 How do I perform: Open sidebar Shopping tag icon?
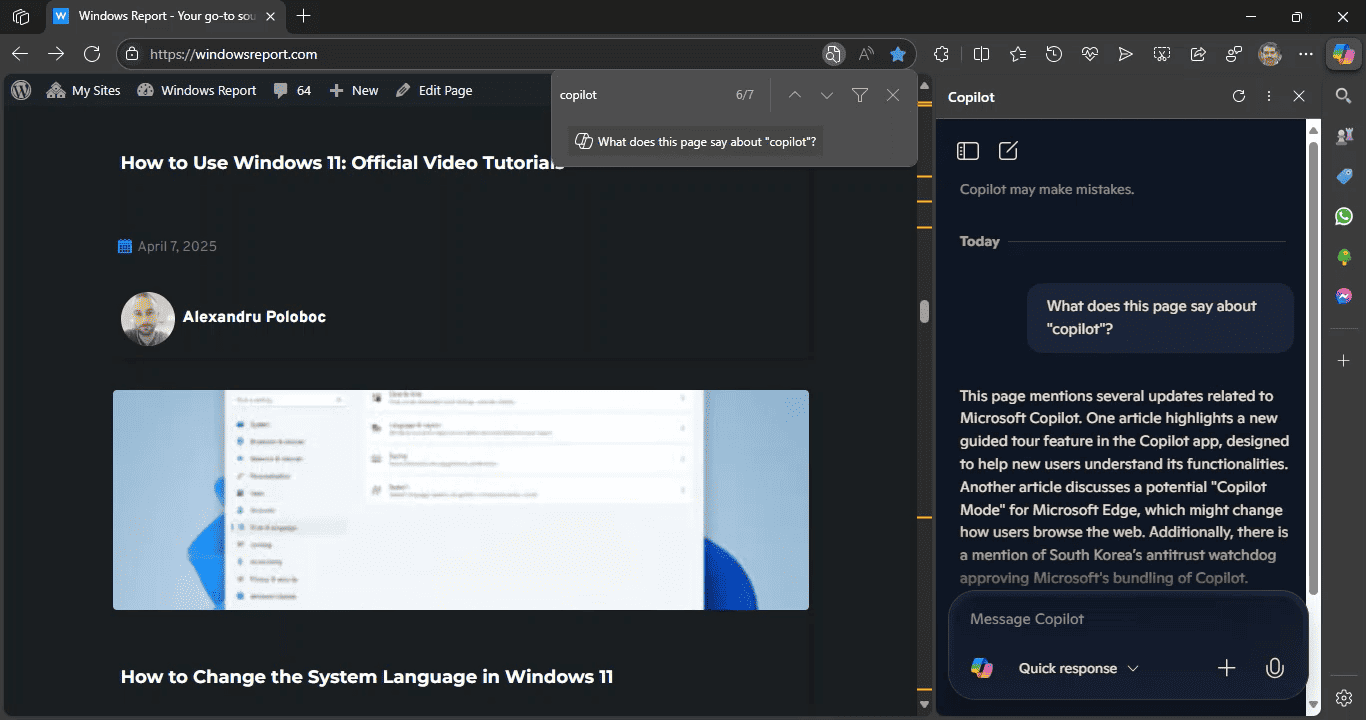[1344, 176]
